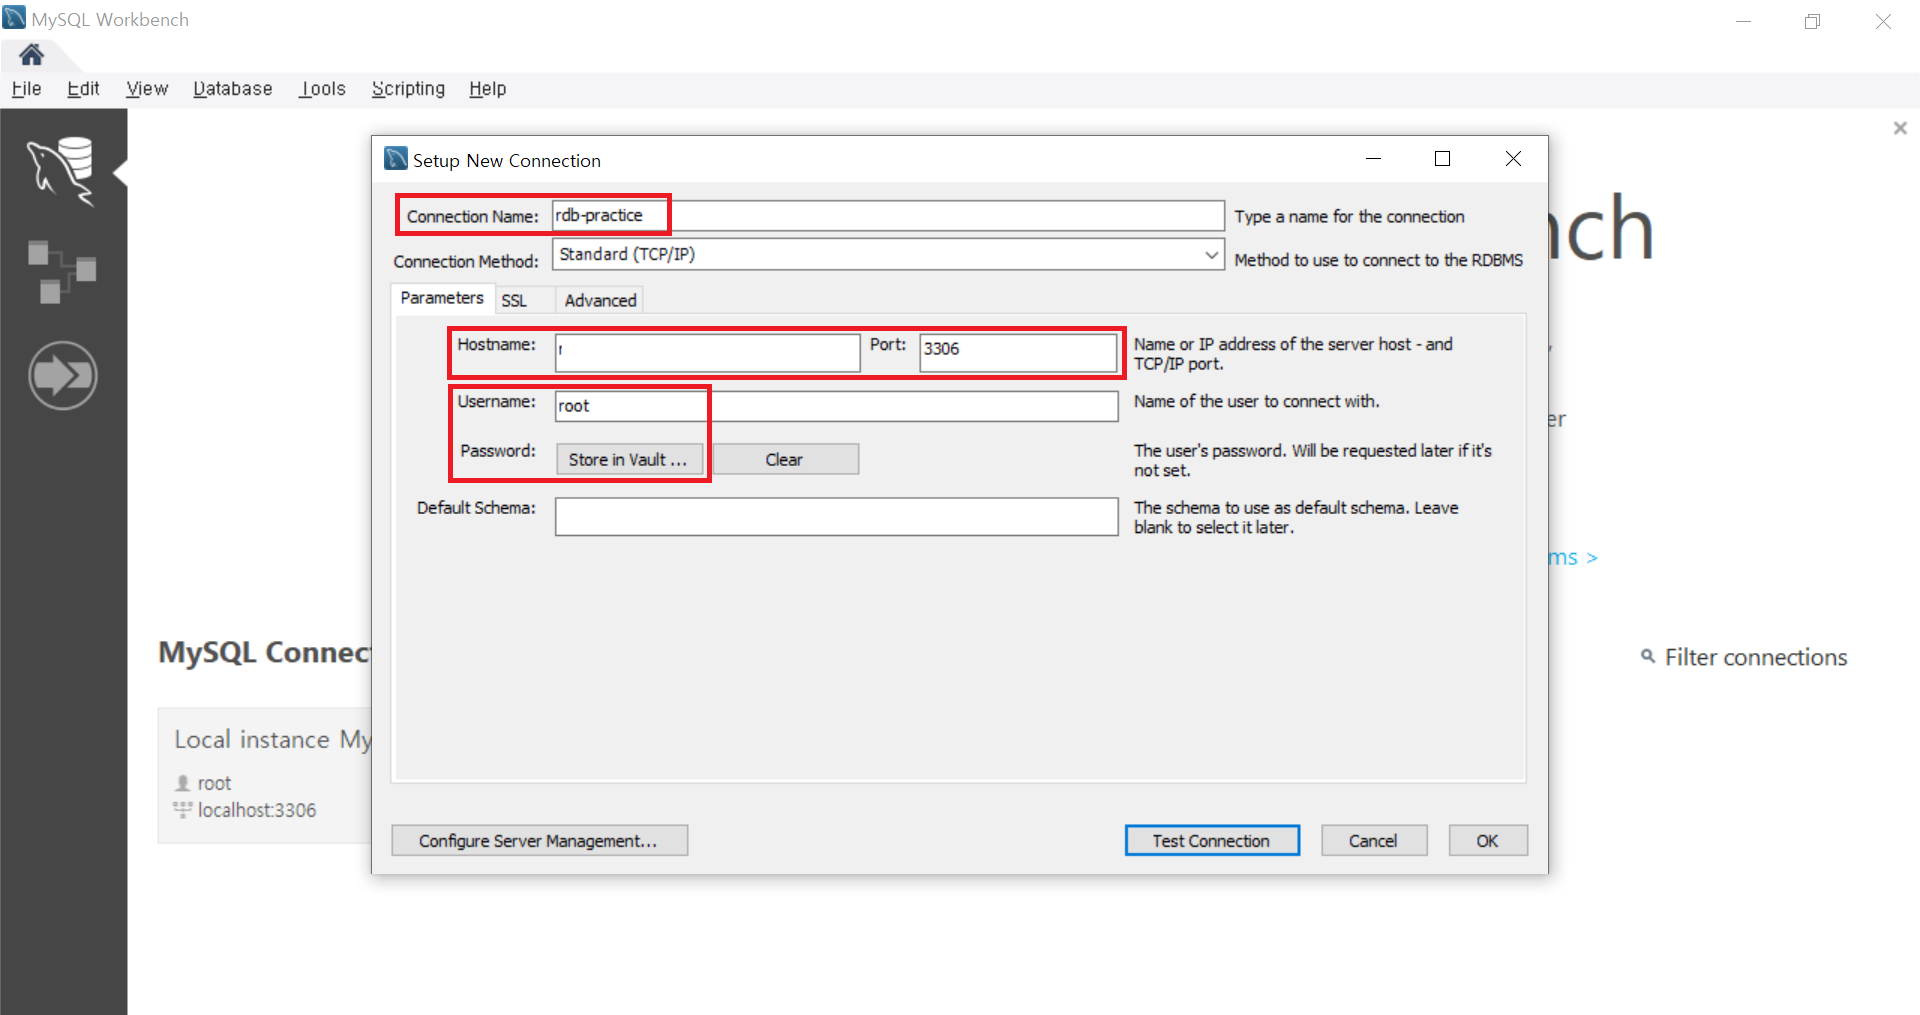Screen dimensions: 1920x1015
Task: Select the MySQL connections dolphin sidebar icon
Action: coord(62,172)
